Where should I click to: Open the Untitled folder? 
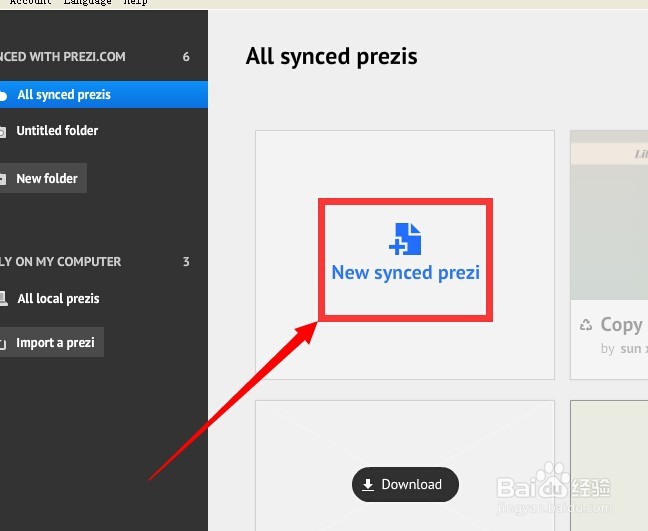coord(57,131)
